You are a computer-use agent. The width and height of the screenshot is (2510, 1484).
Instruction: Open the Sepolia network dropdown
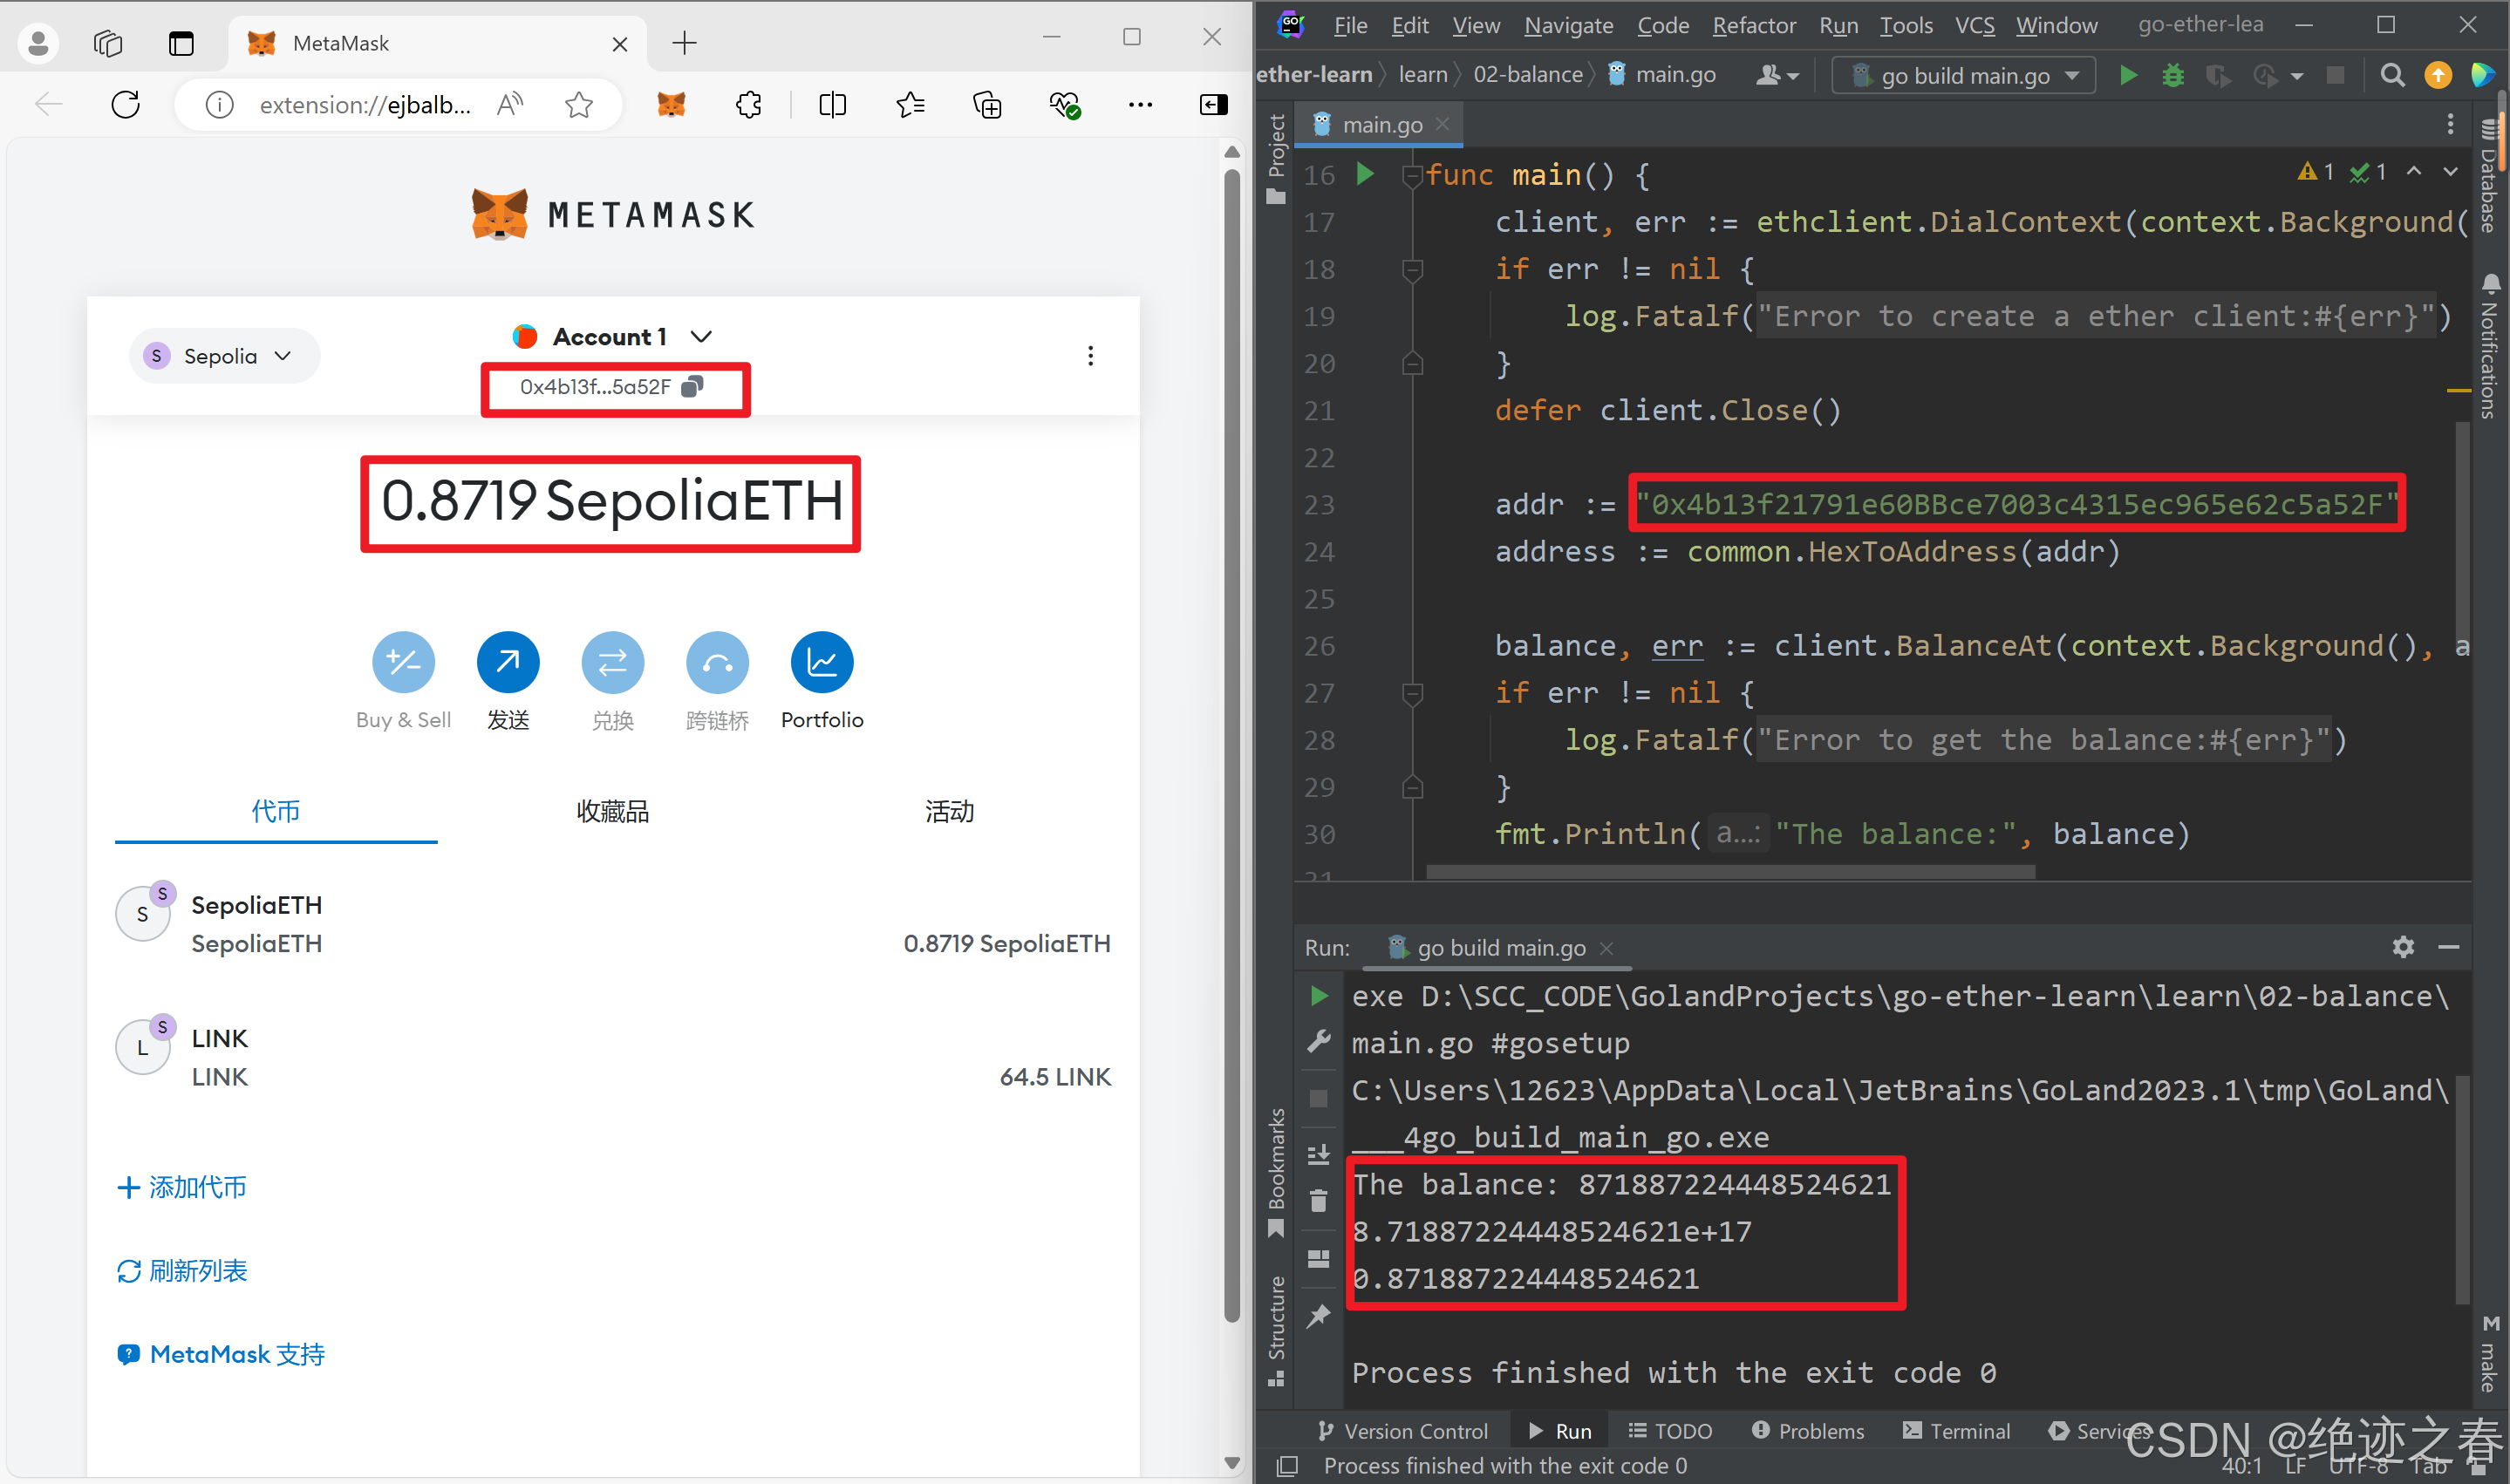[x=223, y=356]
